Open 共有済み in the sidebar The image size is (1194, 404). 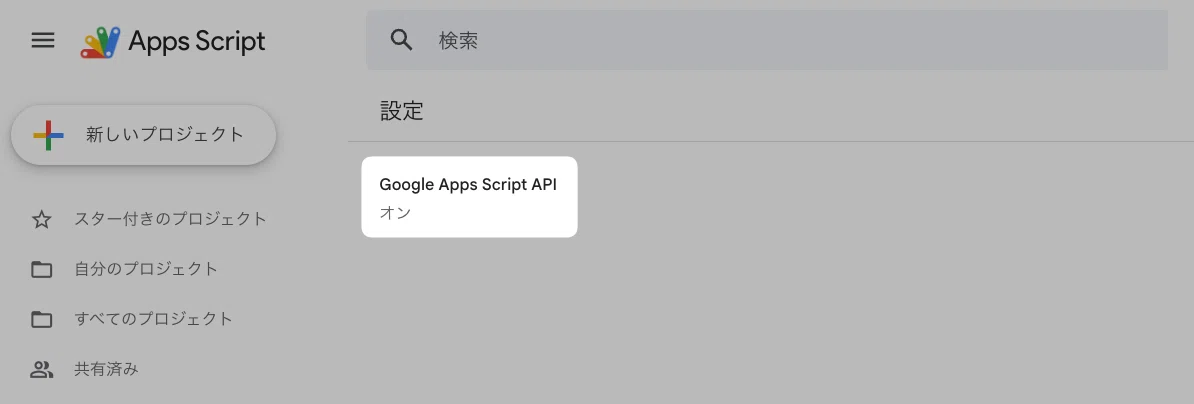pyautogui.click(x=85, y=370)
